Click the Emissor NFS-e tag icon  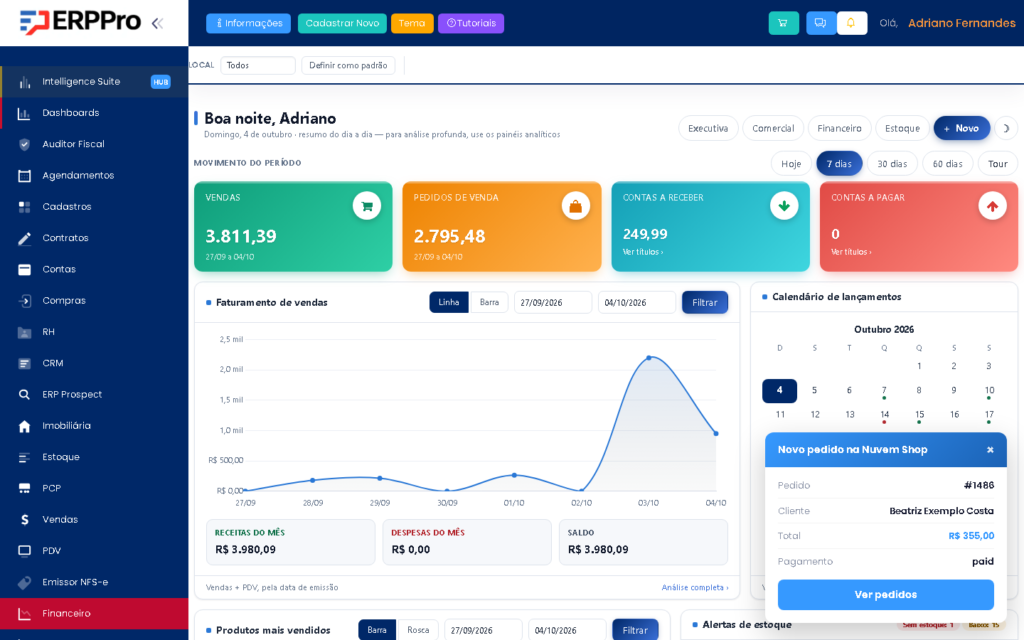click(24, 583)
